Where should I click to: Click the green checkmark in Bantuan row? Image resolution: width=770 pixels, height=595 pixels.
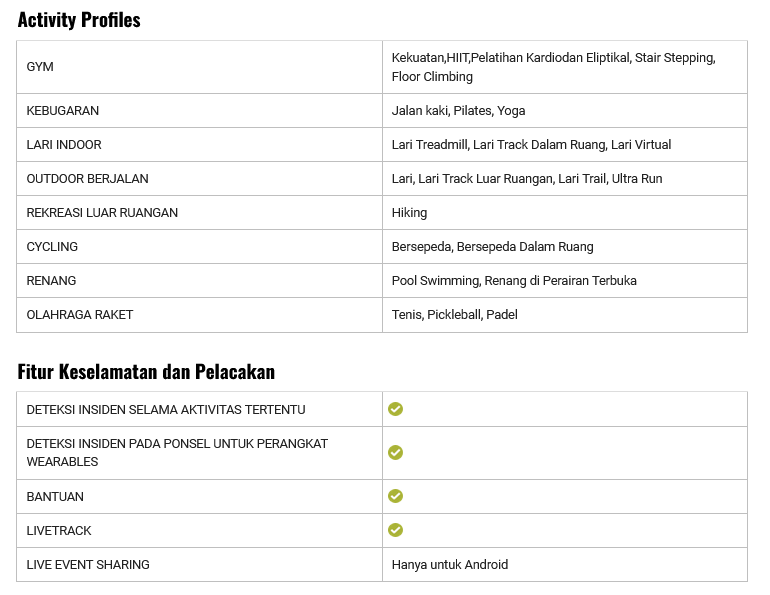[x=396, y=496]
